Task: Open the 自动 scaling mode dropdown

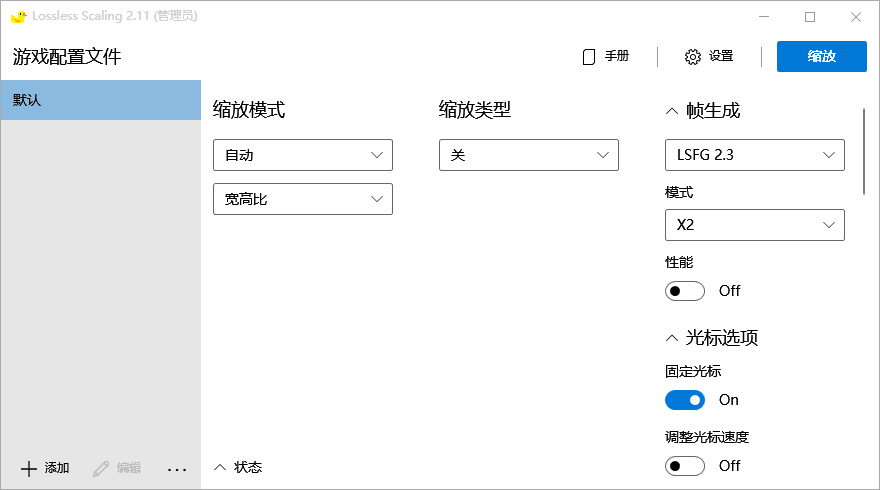Action: [x=302, y=155]
